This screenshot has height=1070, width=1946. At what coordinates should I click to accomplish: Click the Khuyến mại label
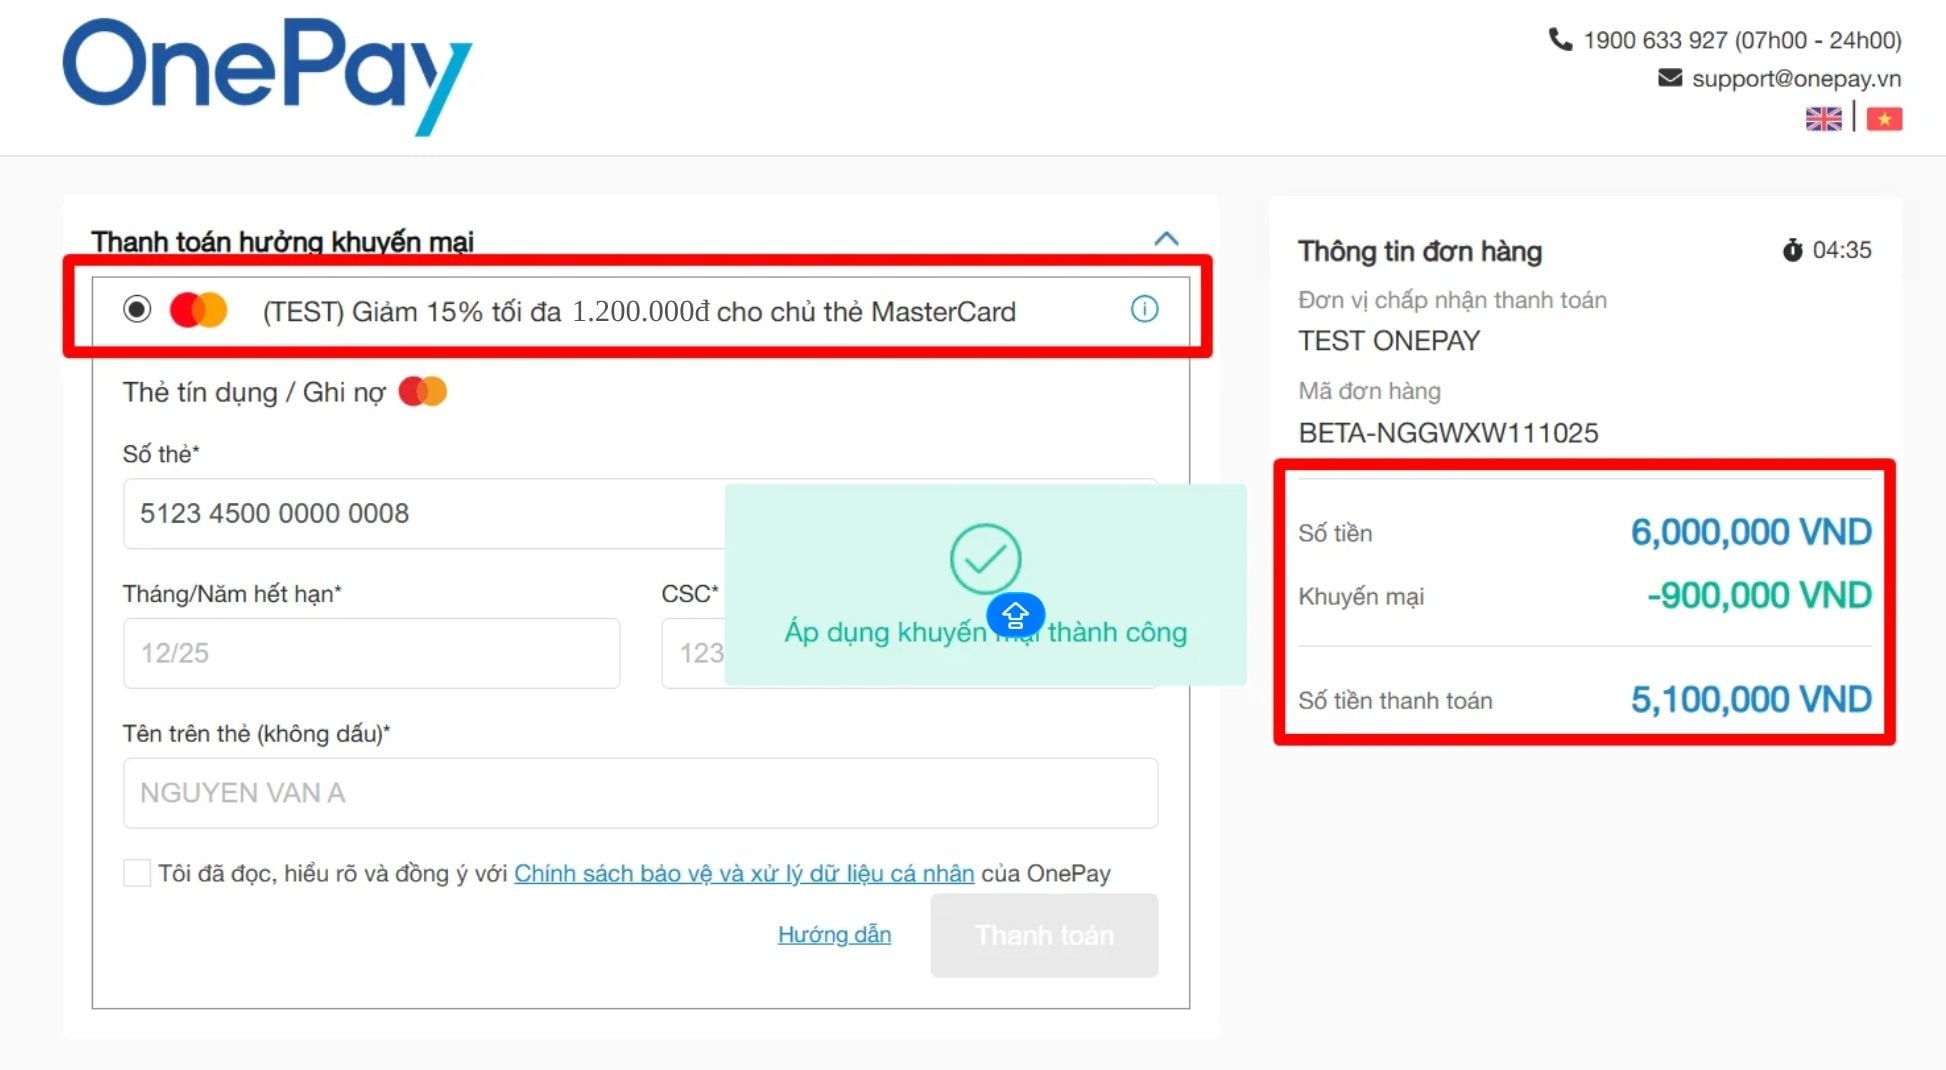1361,597
